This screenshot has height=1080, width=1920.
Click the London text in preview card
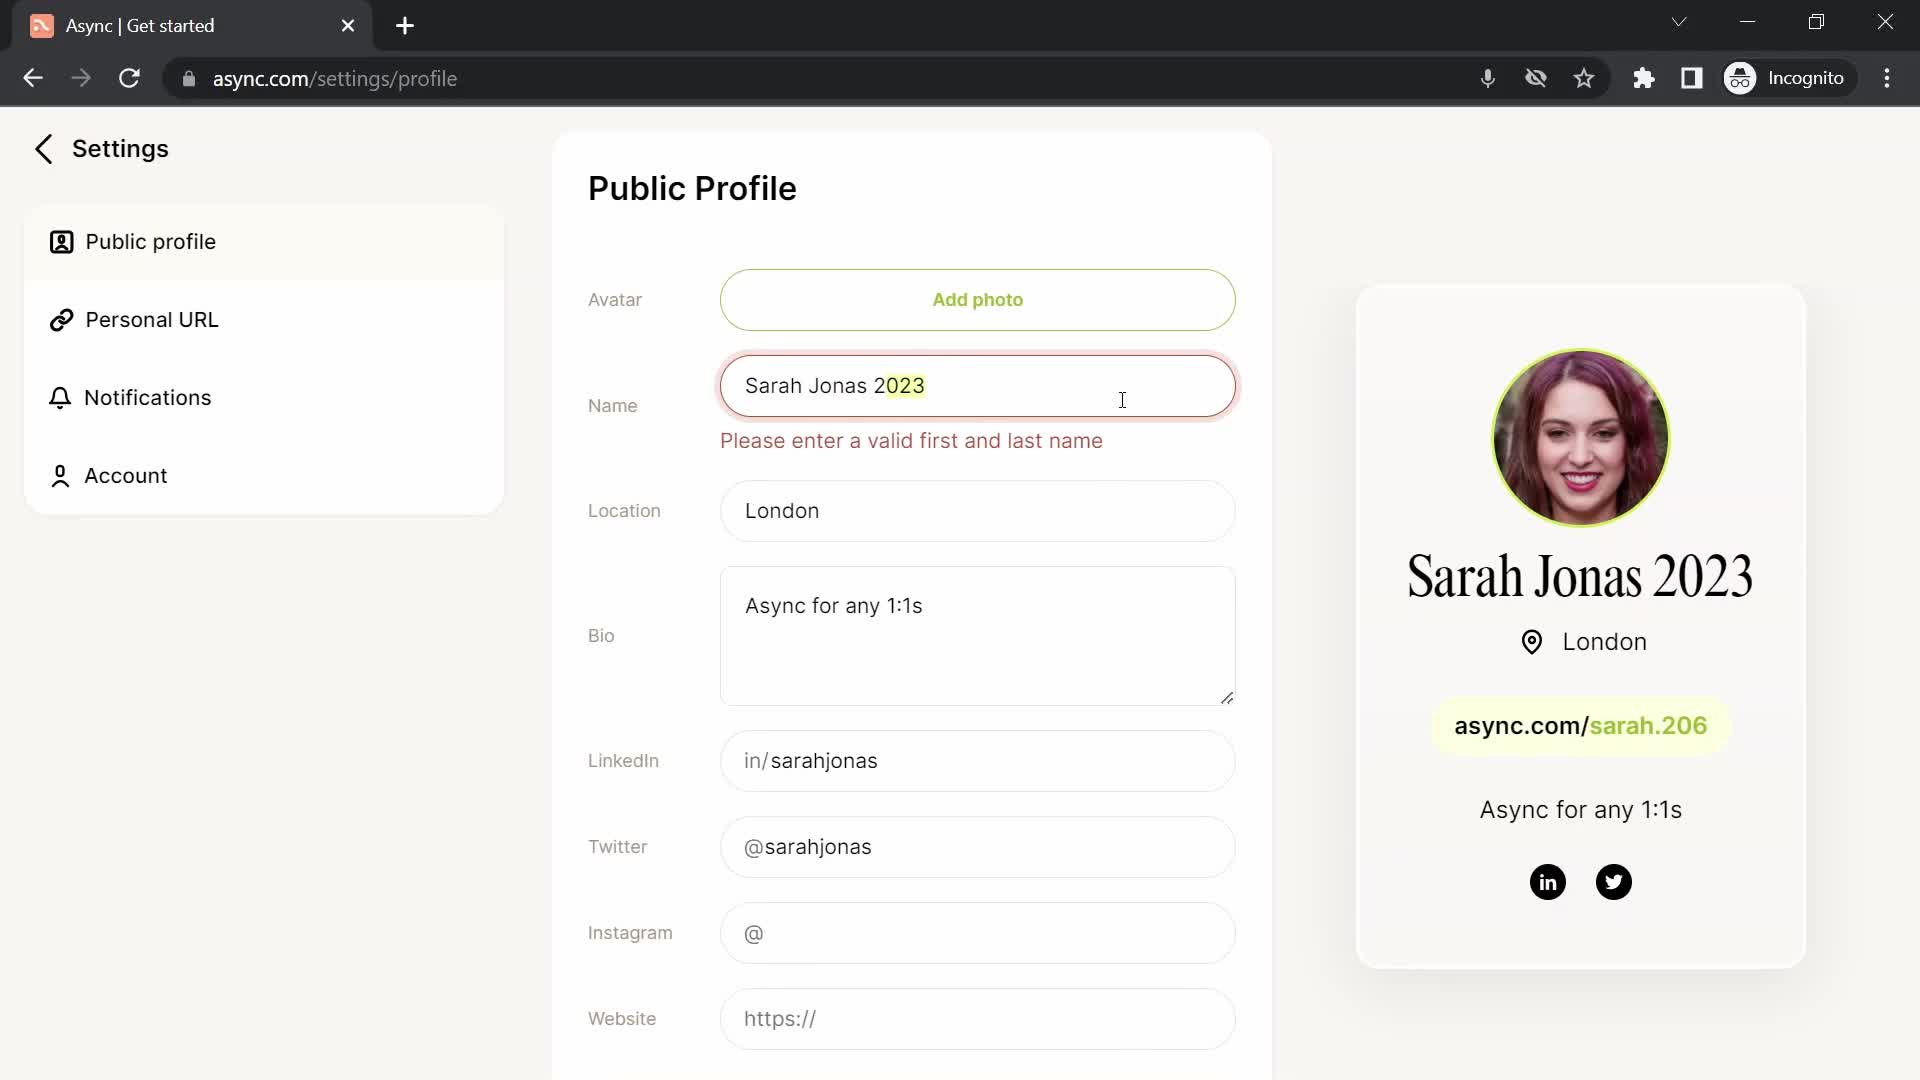[1604, 642]
